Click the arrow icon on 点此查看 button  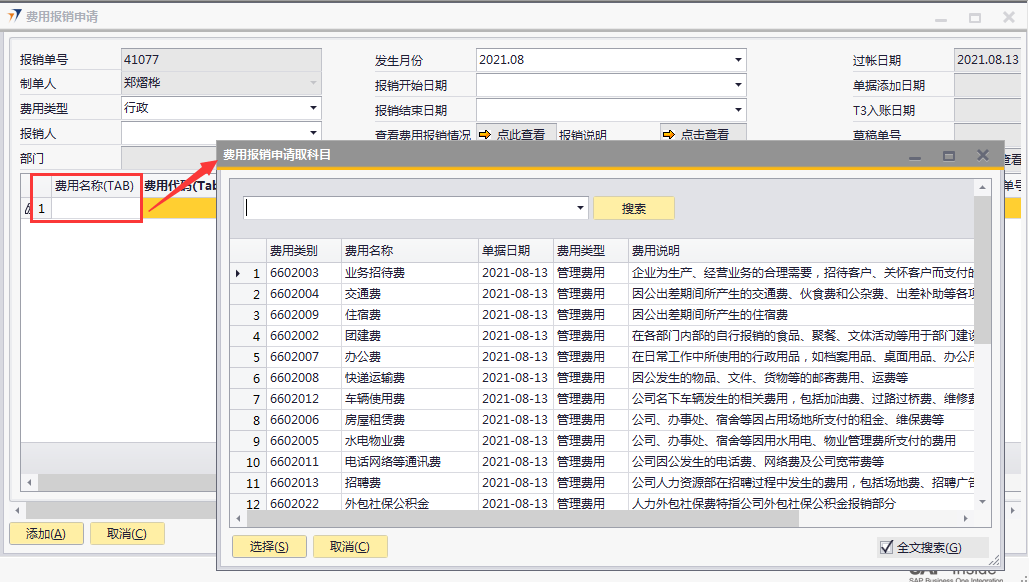486,134
